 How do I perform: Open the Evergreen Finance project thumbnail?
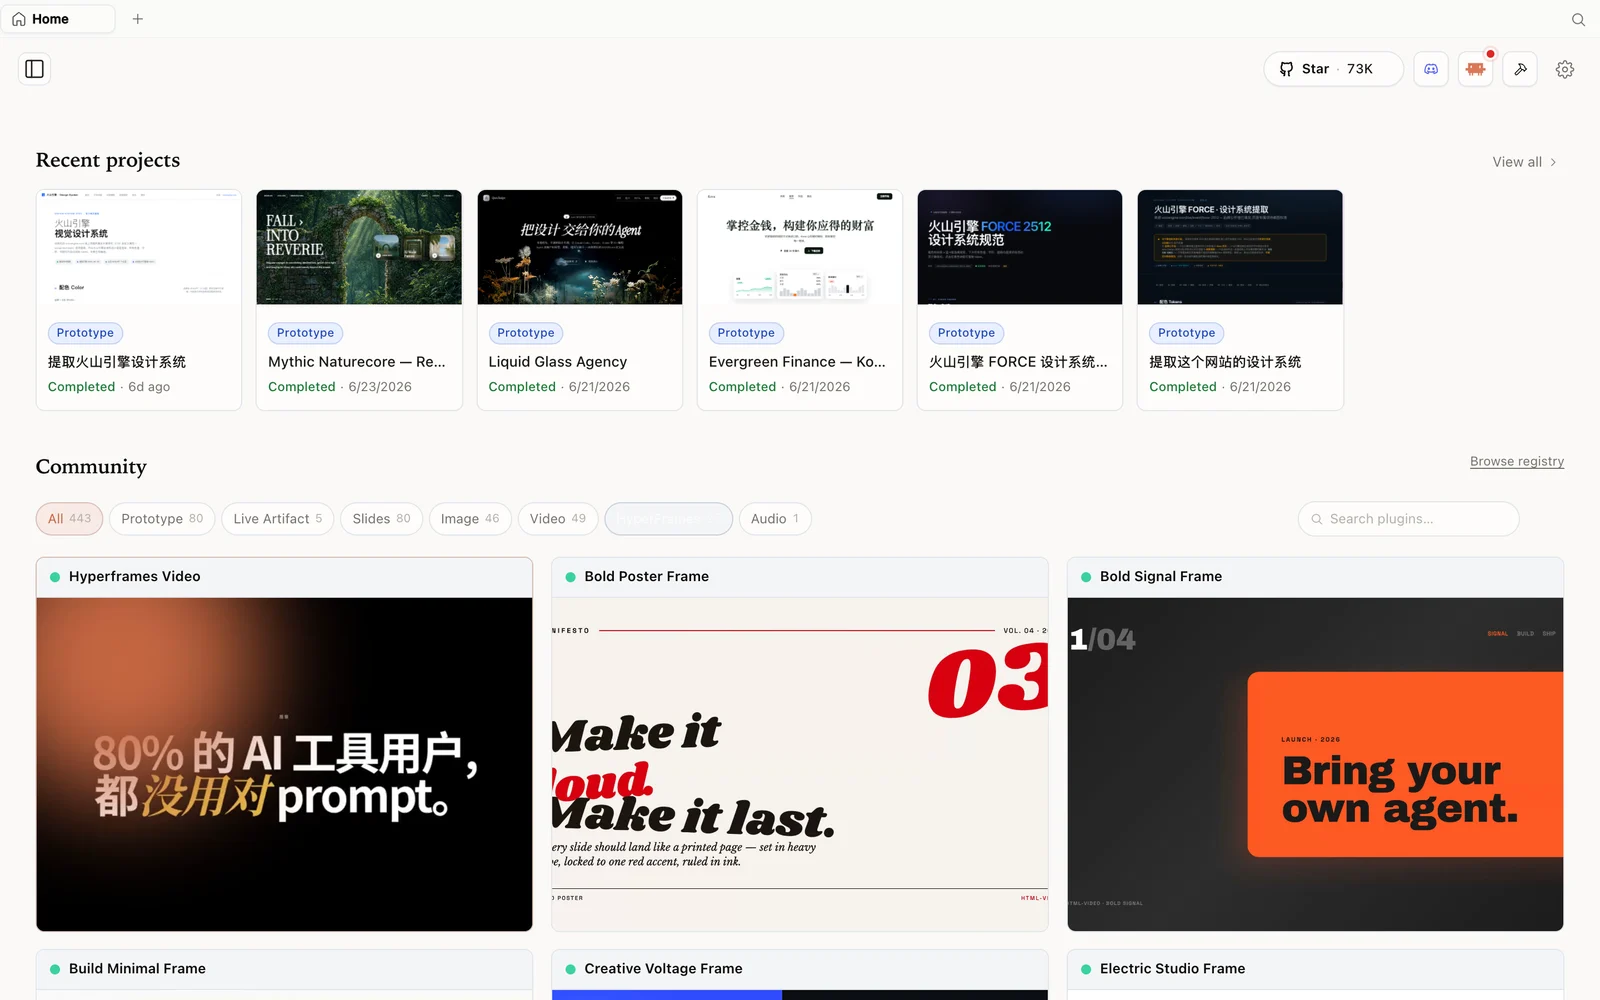(x=800, y=247)
